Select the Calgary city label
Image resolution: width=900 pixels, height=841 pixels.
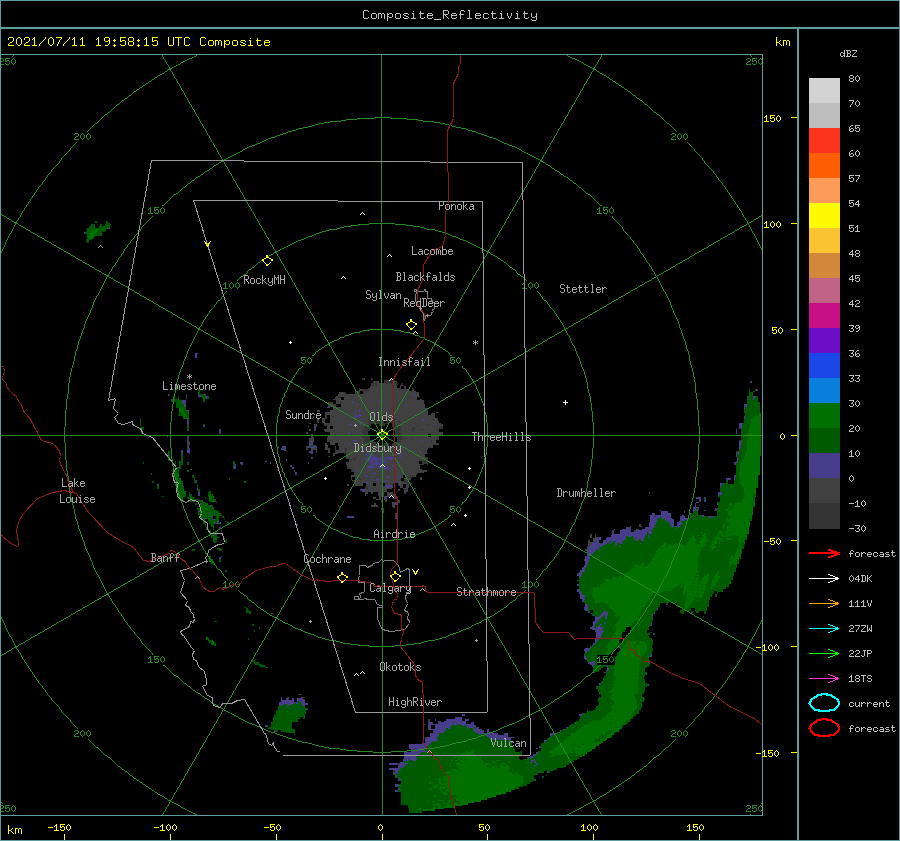click(390, 588)
